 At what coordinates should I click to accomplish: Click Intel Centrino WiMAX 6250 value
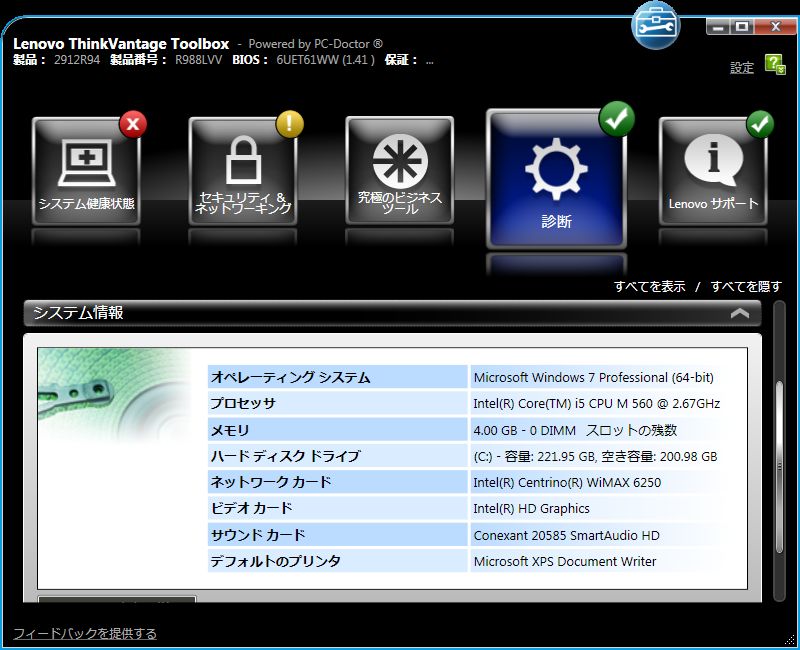coord(567,482)
